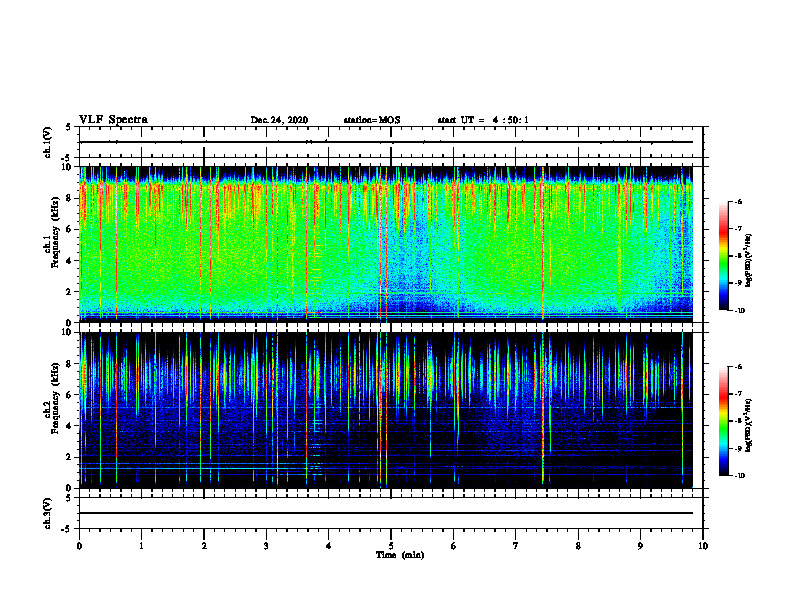
Task: Click the "-5" volt tick on ch.3(V) axis
Action: click(67, 529)
